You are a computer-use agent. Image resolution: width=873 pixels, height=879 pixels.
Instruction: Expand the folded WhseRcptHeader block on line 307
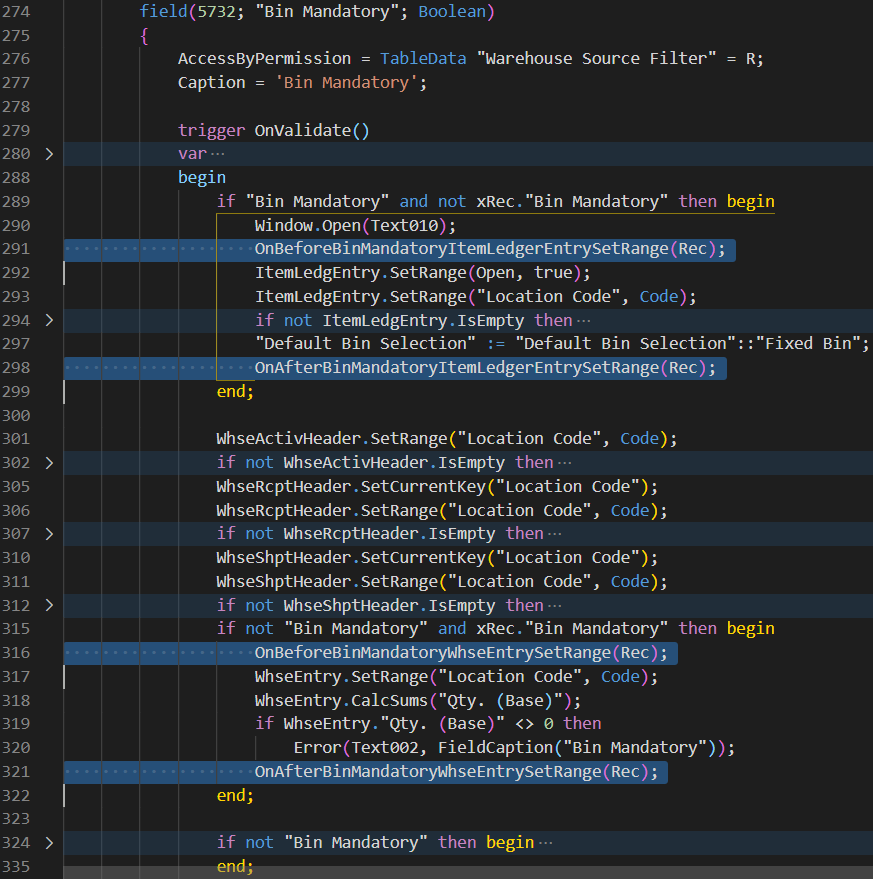[50, 533]
